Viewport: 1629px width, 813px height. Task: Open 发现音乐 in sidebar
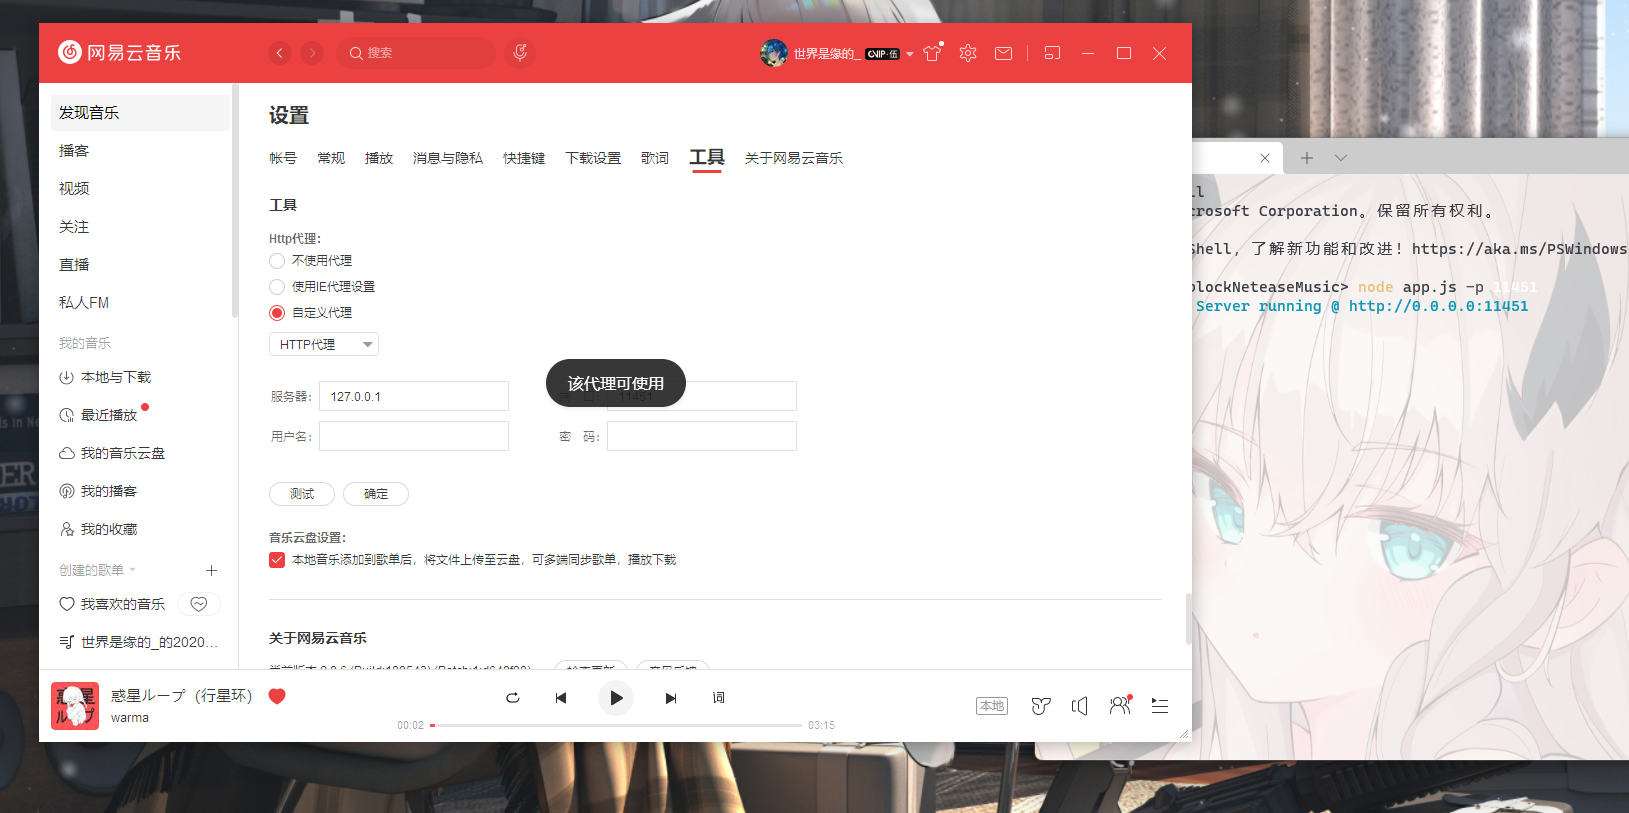click(x=140, y=113)
